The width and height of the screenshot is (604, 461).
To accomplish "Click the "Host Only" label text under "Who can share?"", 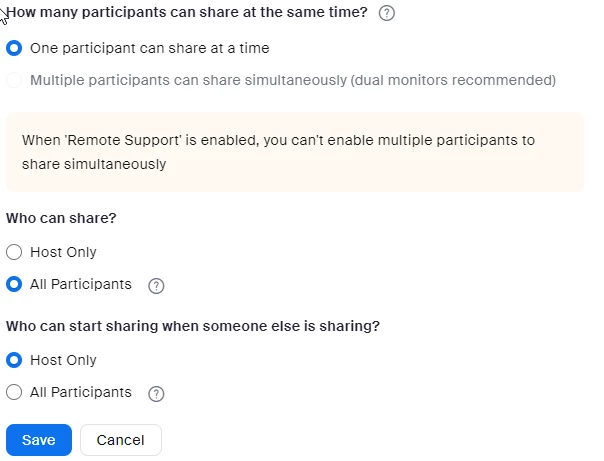I will [63, 253].
